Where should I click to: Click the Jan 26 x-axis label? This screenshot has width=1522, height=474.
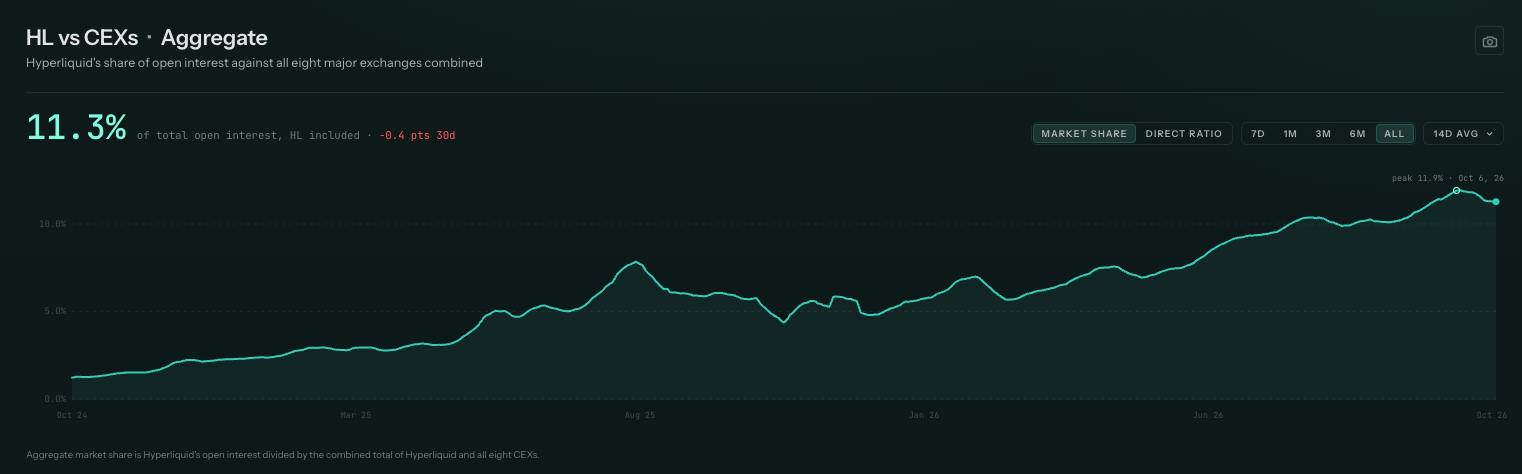tap(923, 414)
